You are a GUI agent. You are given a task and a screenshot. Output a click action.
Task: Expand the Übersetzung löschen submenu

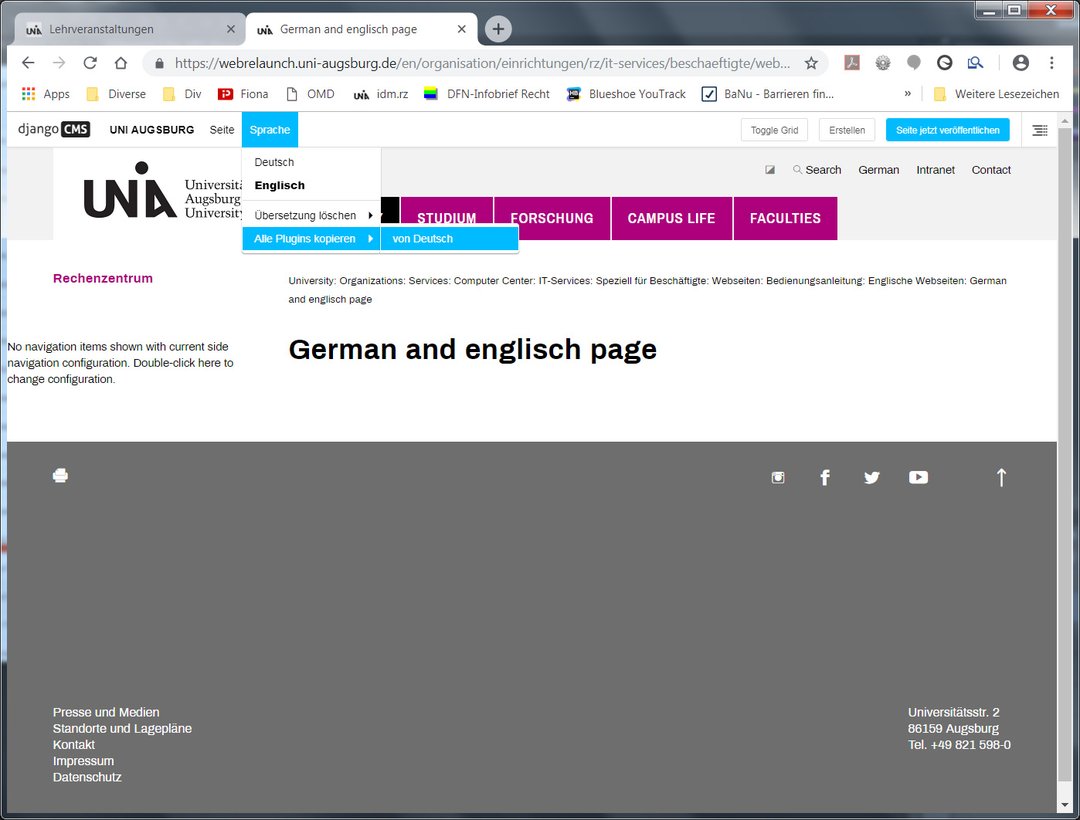coord(311,215)
